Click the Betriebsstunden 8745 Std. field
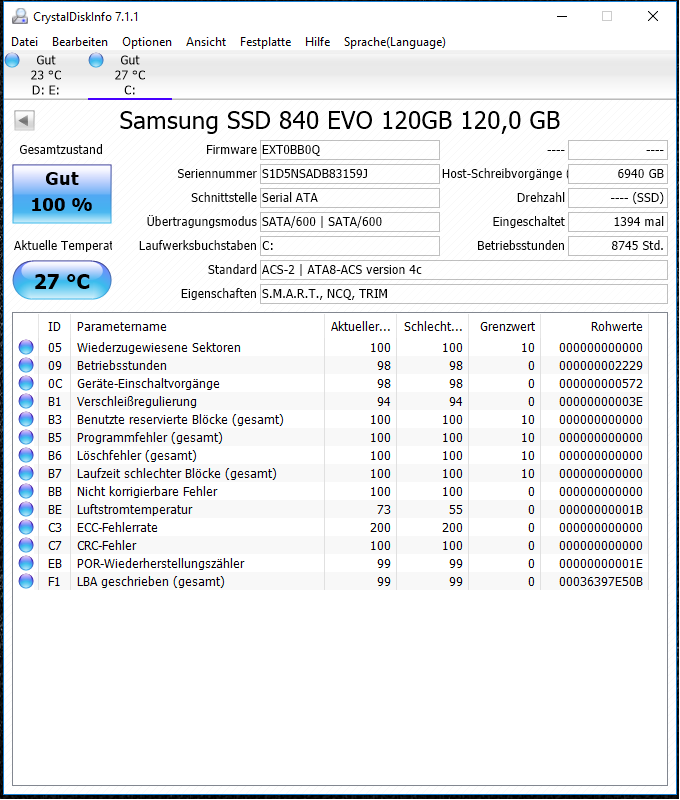This screenshot has width=680, height=800. pyautogui.click(x=618, y=246)
